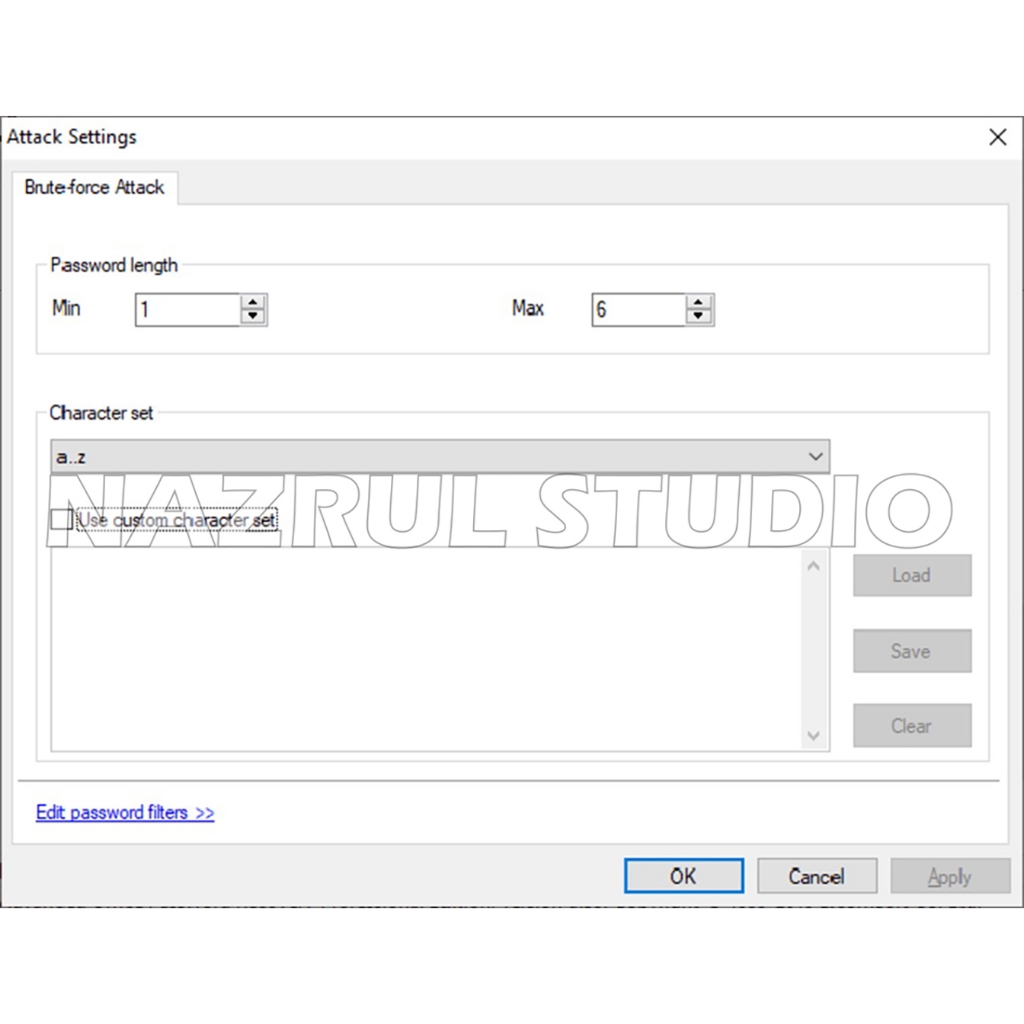This screenshot has width=1024, height=1024.
Task: Click the Max password length field
Action: [638, 310]
